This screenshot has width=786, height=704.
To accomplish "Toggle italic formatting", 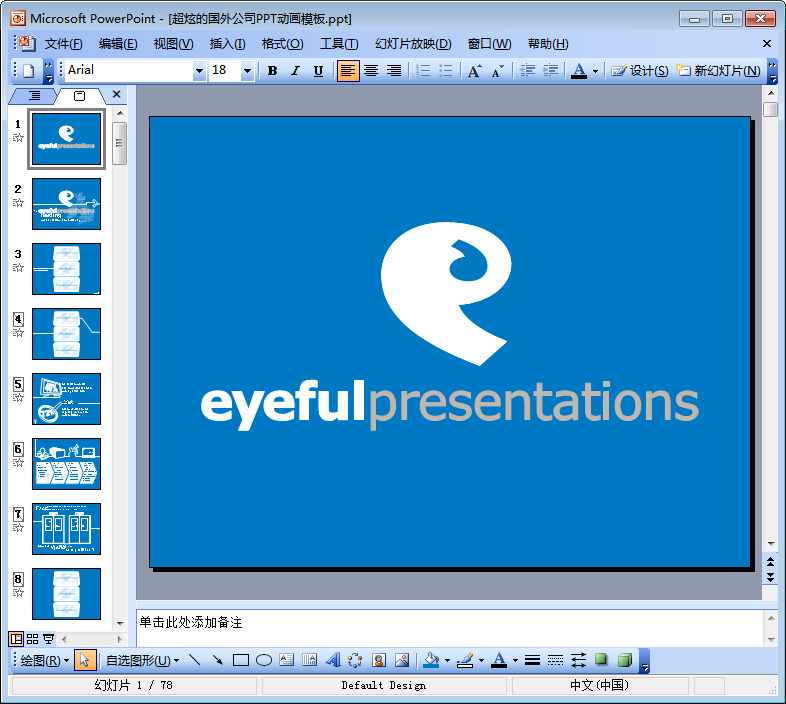I will click(295, 71).
